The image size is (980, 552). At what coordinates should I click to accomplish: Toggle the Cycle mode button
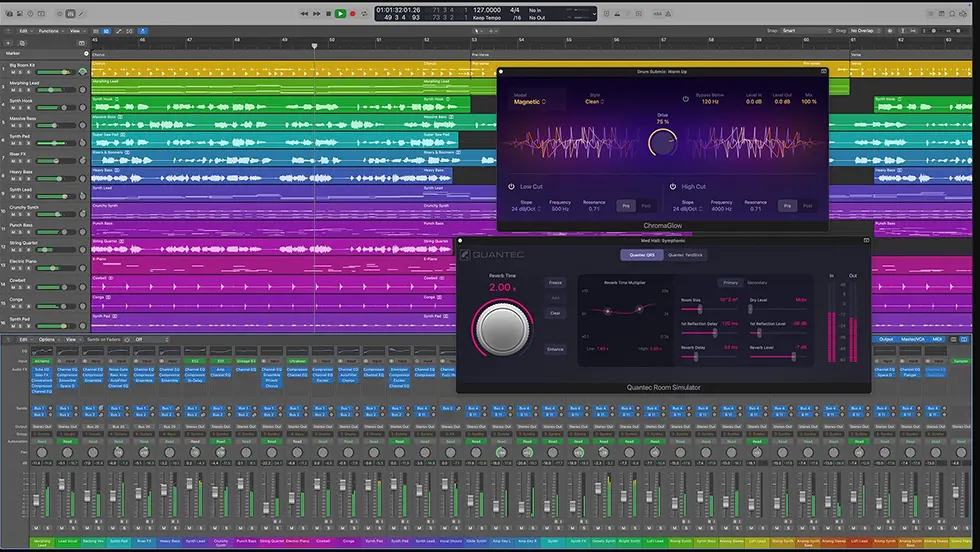click(364, 14)
